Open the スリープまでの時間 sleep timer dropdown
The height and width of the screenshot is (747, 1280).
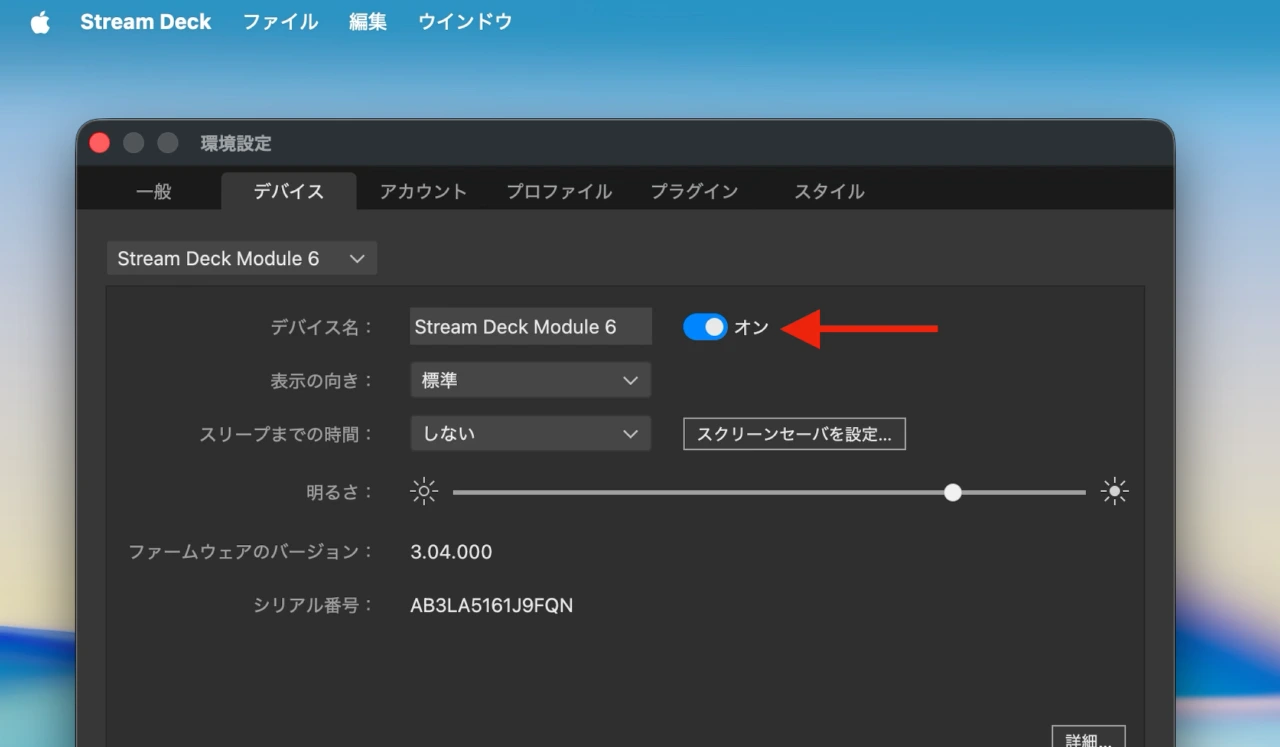click(530, 433)
